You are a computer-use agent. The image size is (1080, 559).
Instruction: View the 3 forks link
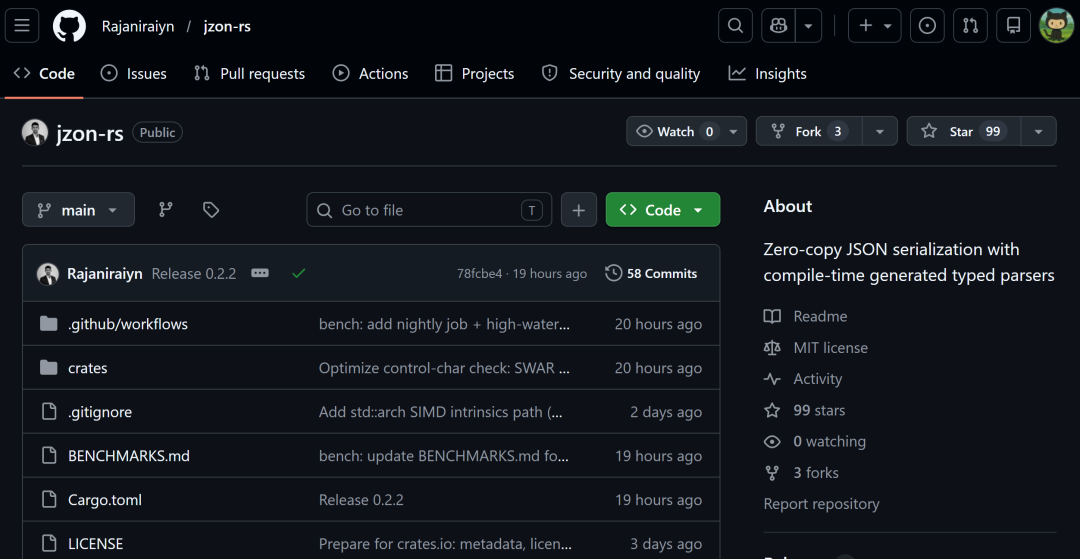[x=802, y=474]
